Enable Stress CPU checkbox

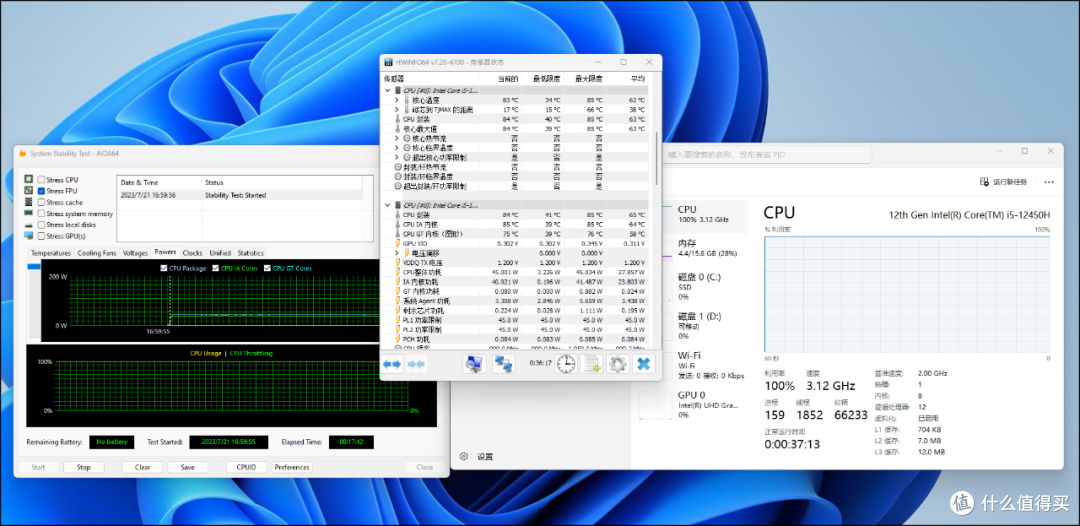(x=41, y=180)
